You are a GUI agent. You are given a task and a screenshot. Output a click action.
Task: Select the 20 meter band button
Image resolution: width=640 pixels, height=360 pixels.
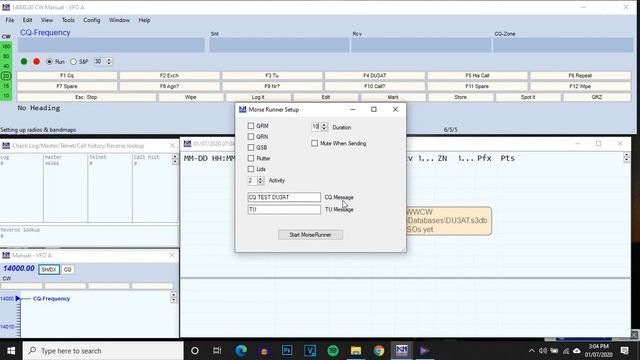(x=6, y=76)
